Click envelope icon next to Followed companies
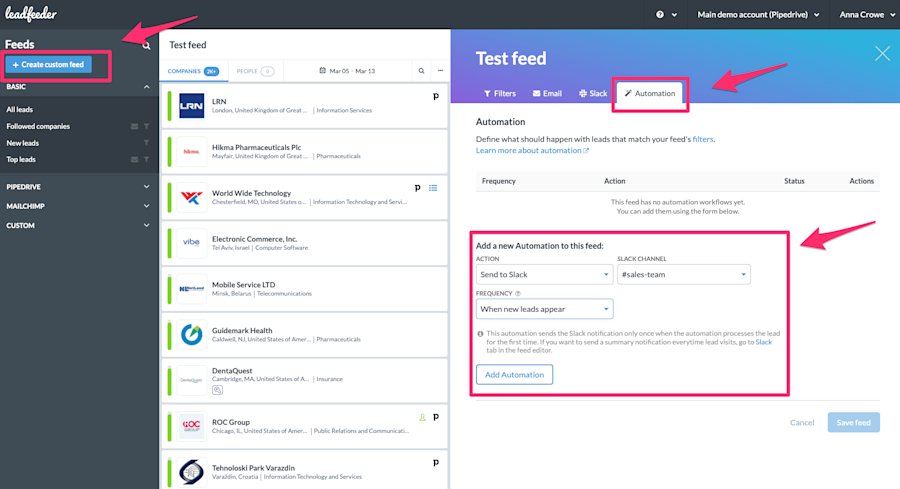This screenshot has width=900, height=489. (x=134, y=126)
